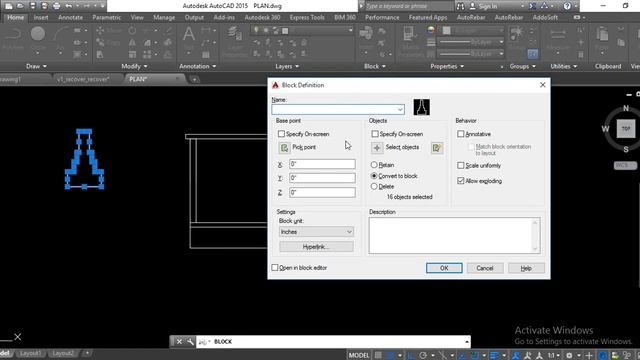
Task: Click the Group icon in Groups panel
Action: pos(516,33)
